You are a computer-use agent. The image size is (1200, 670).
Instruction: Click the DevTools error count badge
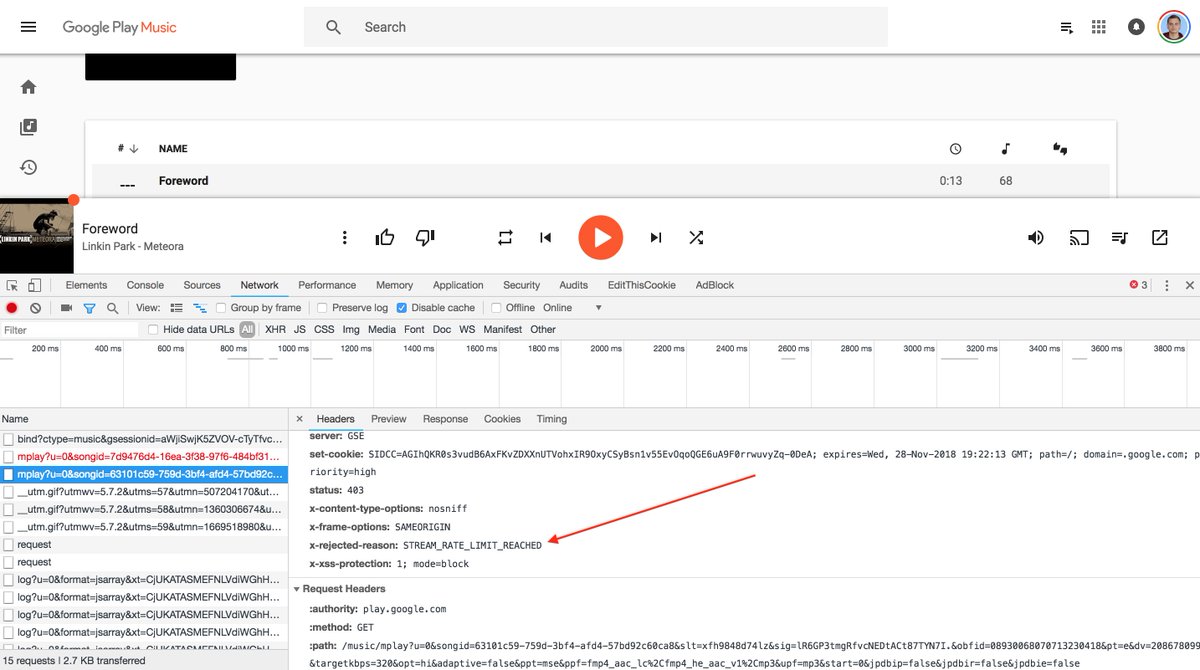click(x=1138, y=285)
